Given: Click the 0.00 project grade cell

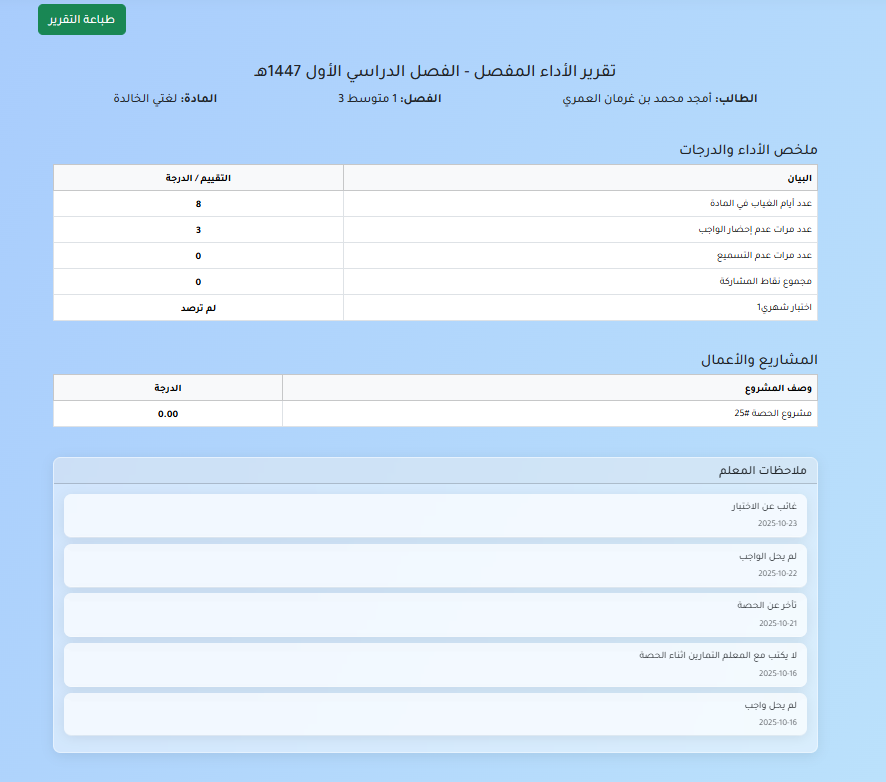Looking at the screenshot, I should 168,414.
